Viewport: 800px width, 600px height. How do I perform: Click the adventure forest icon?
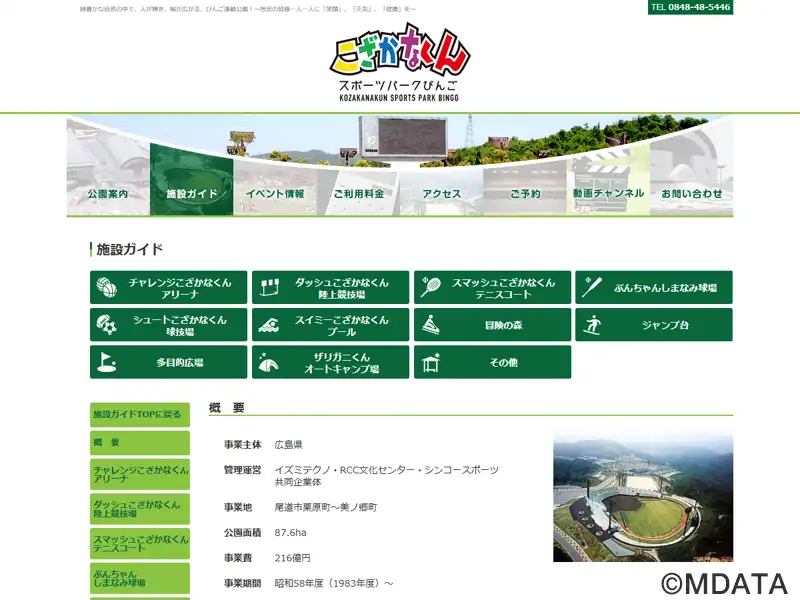point(431,324)
